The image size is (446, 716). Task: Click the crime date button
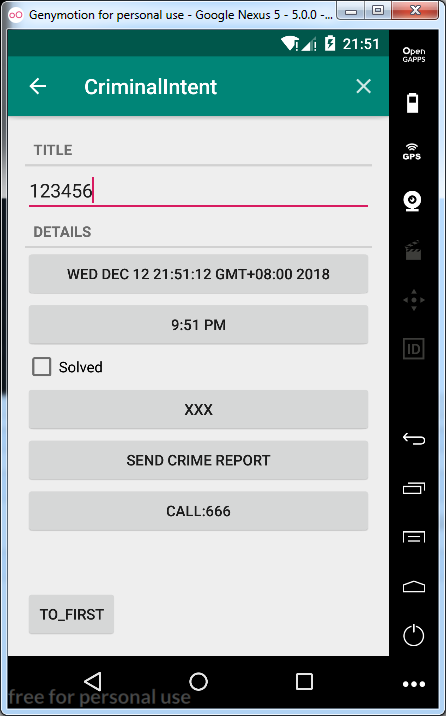(x=199, y=274)
